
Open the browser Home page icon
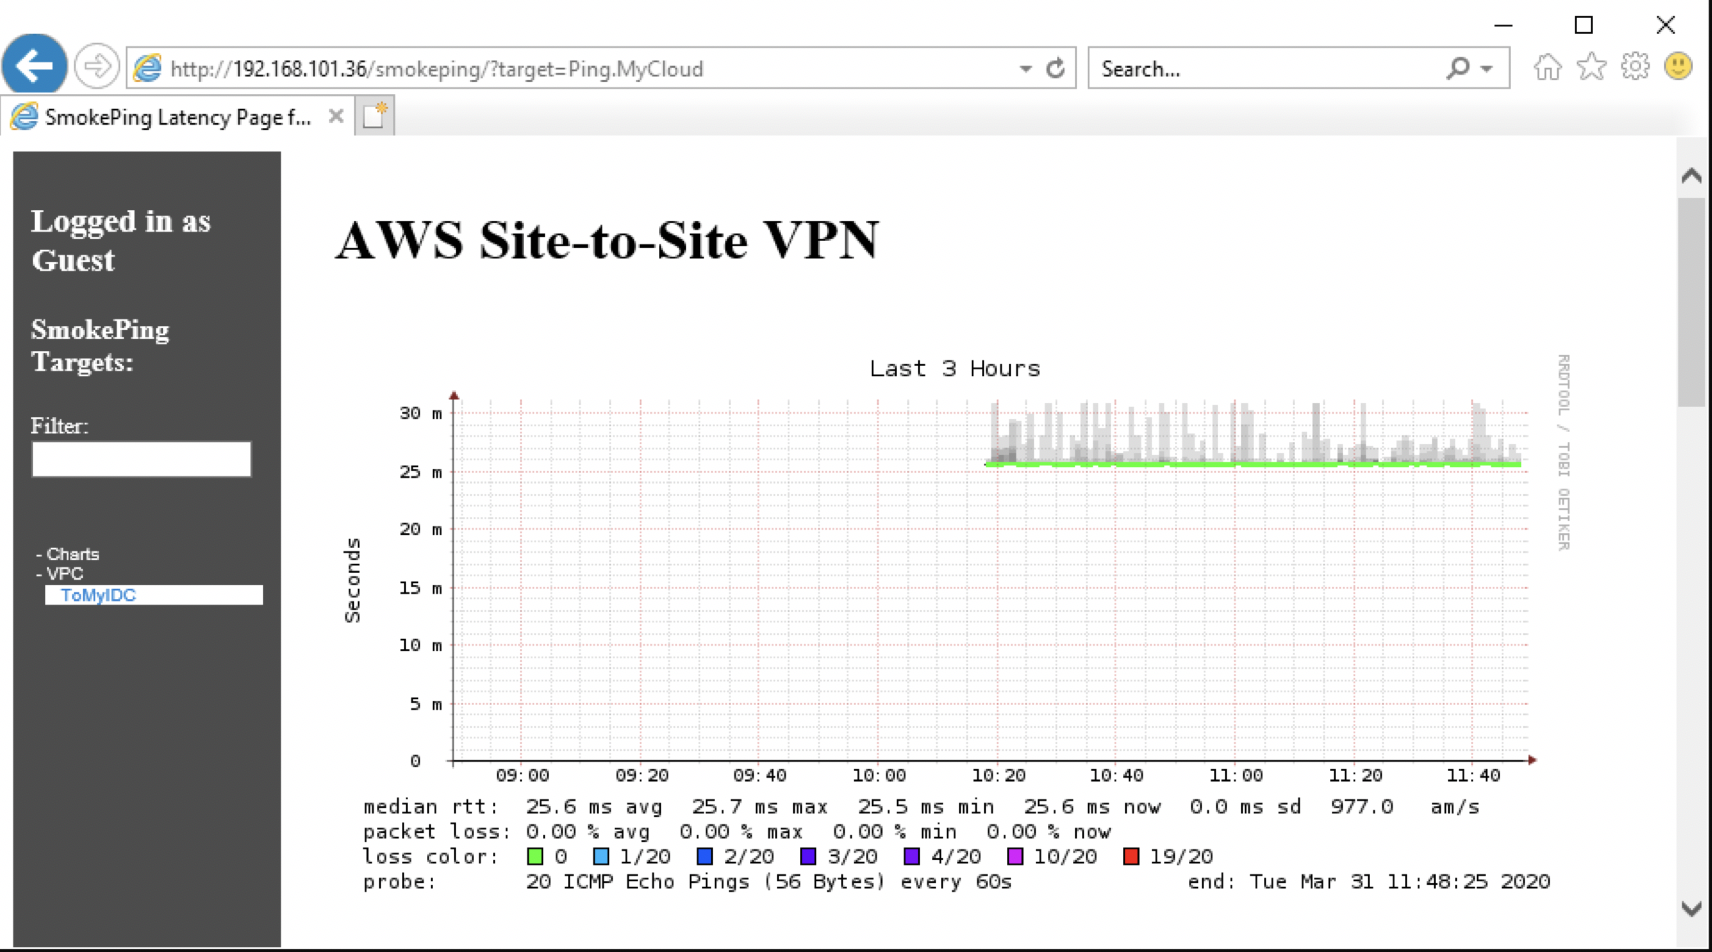tap(1547, 67)
